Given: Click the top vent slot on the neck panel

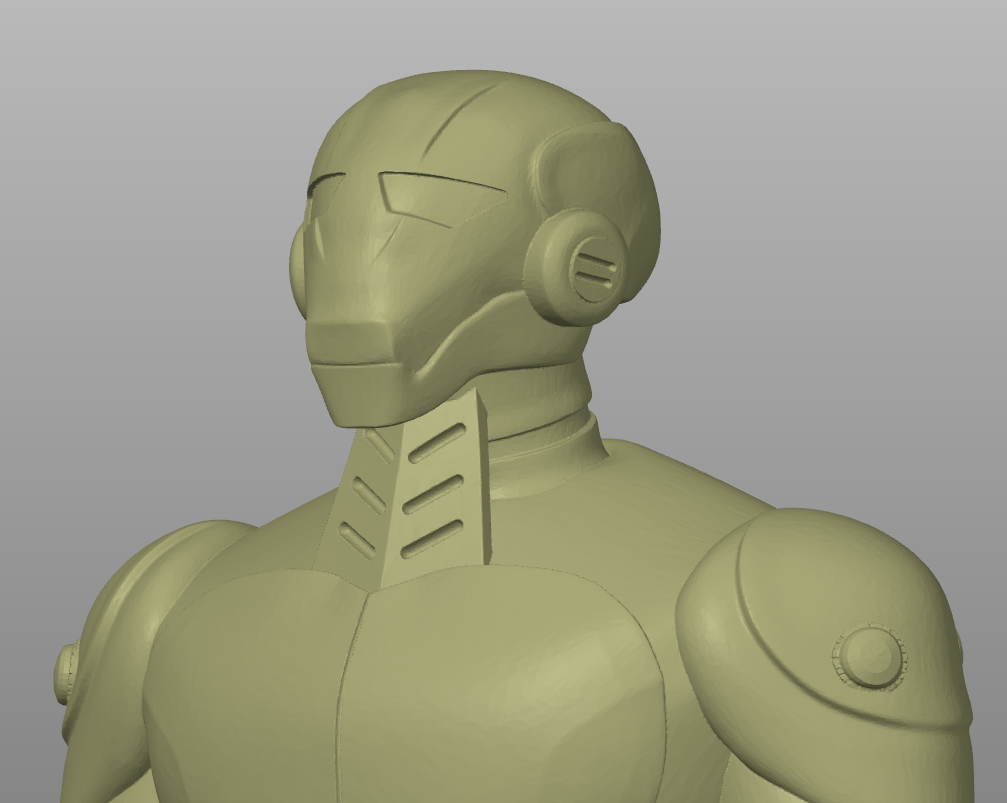Looking at the screenshot, I should coord(438,443).
